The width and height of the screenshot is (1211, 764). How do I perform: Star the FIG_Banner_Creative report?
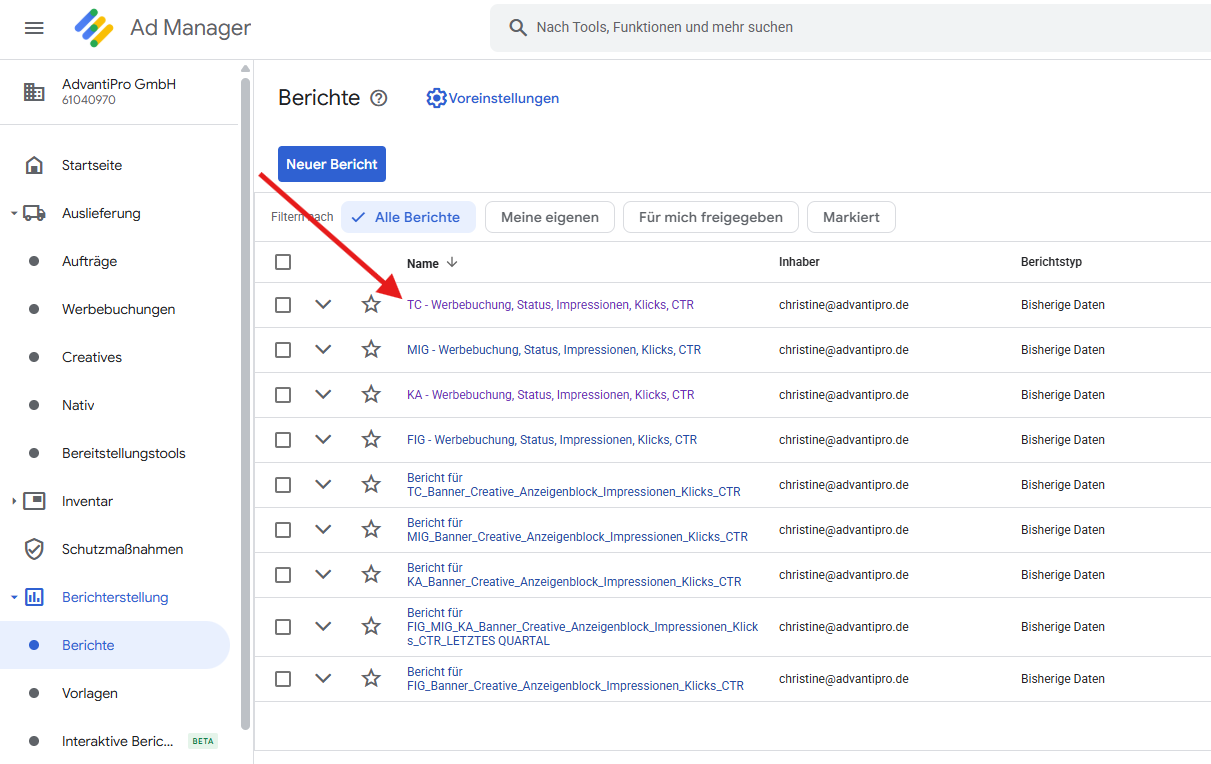click(371, 678)
